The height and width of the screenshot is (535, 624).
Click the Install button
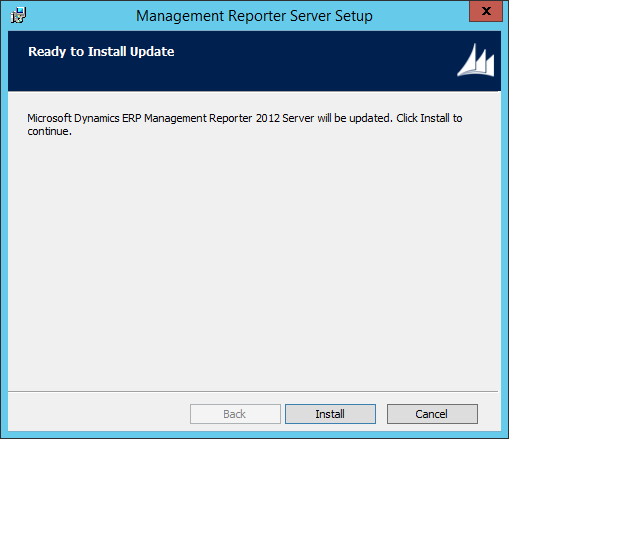point(330,414)
